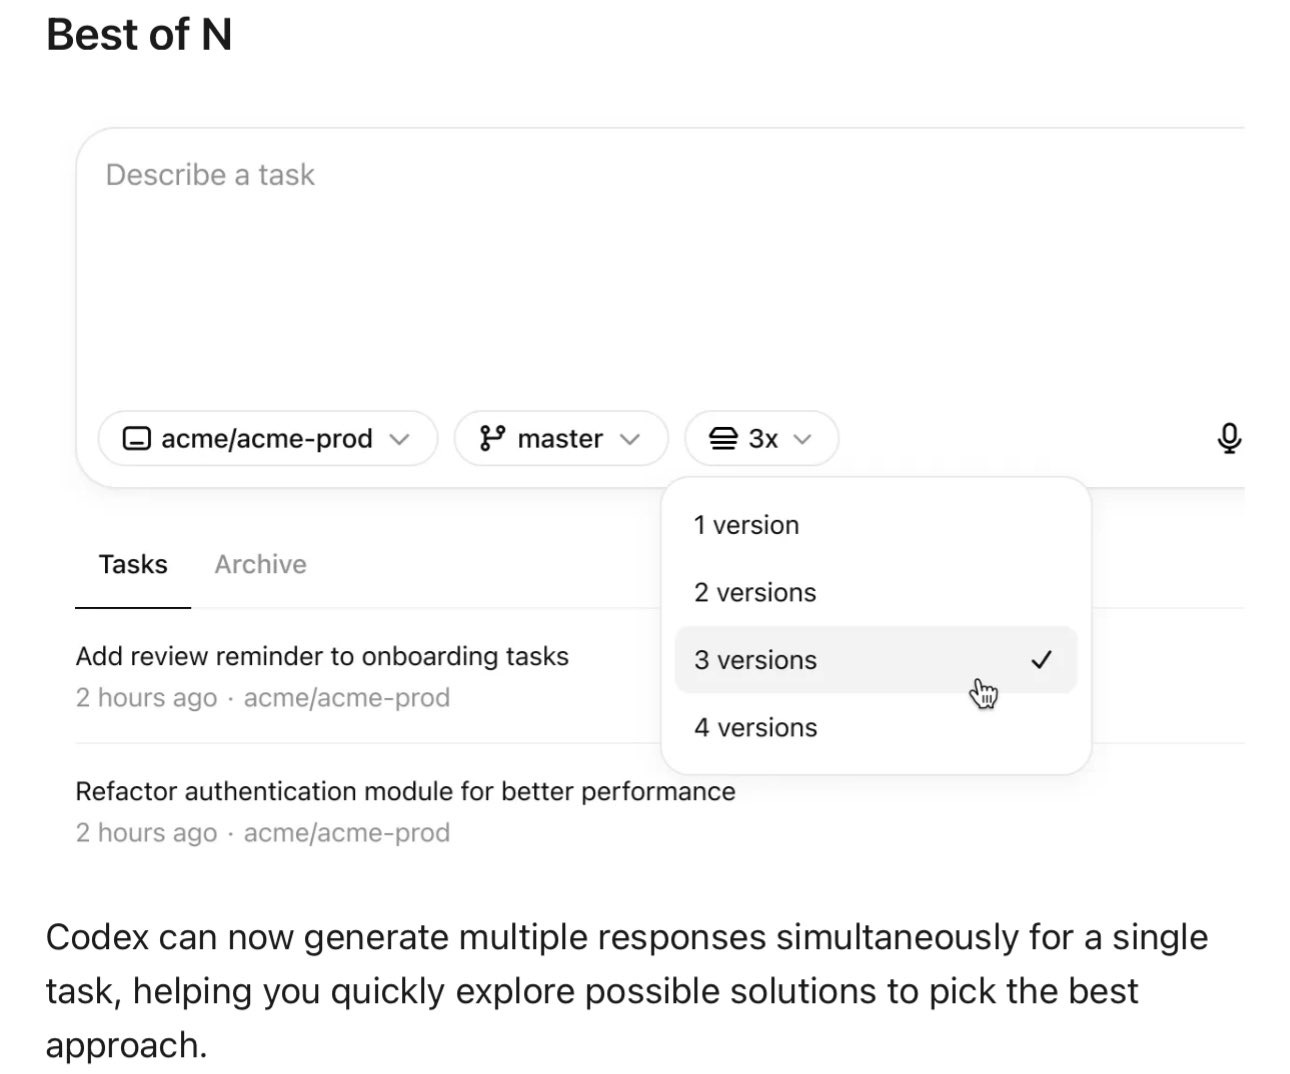
Task: Expand the acme/acme-prod chevron arrow
Action: pos(399,439)
